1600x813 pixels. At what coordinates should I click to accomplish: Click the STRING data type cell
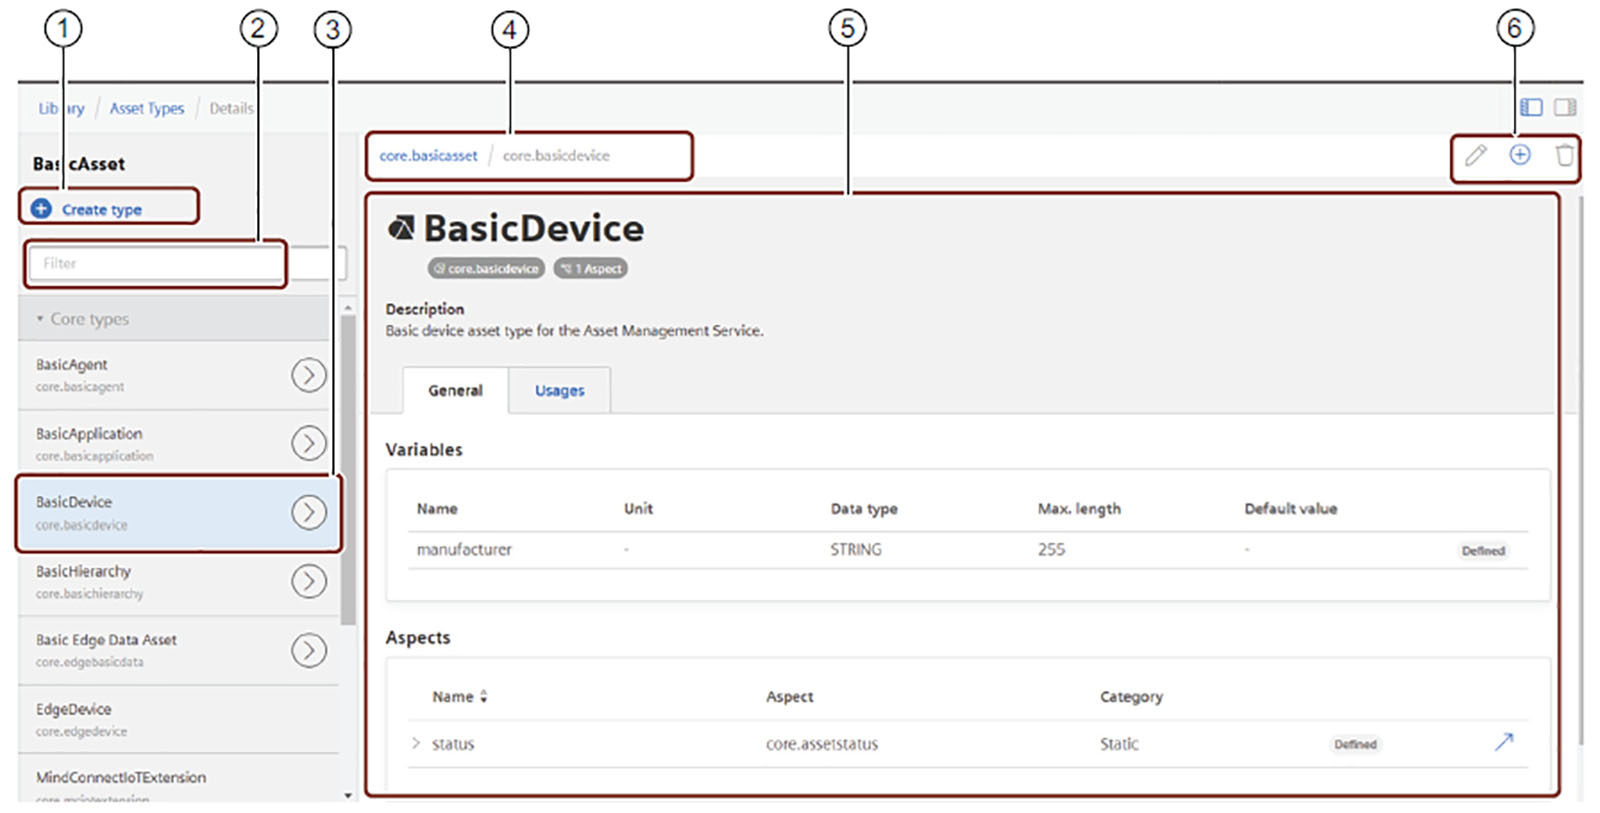pyautogui.click(x=856, y=550)
